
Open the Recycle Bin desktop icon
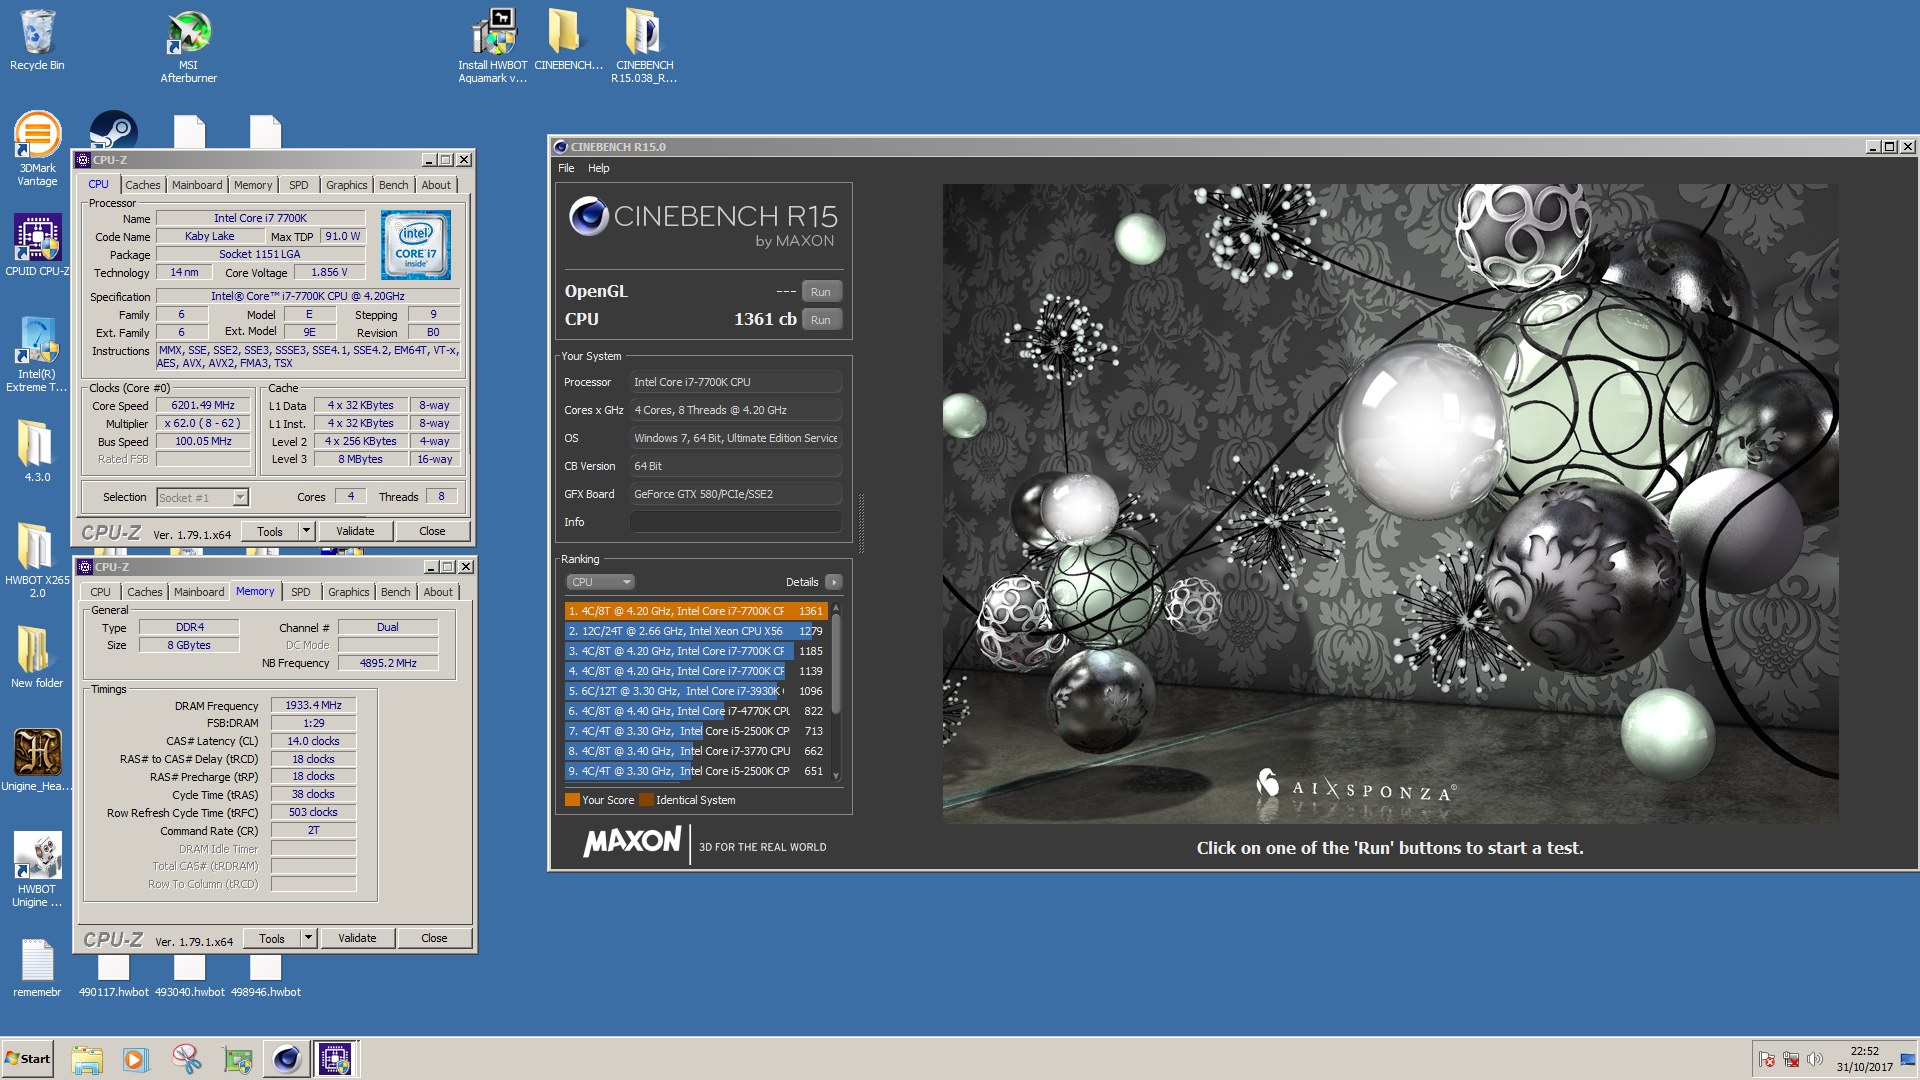tap(37, 40)
